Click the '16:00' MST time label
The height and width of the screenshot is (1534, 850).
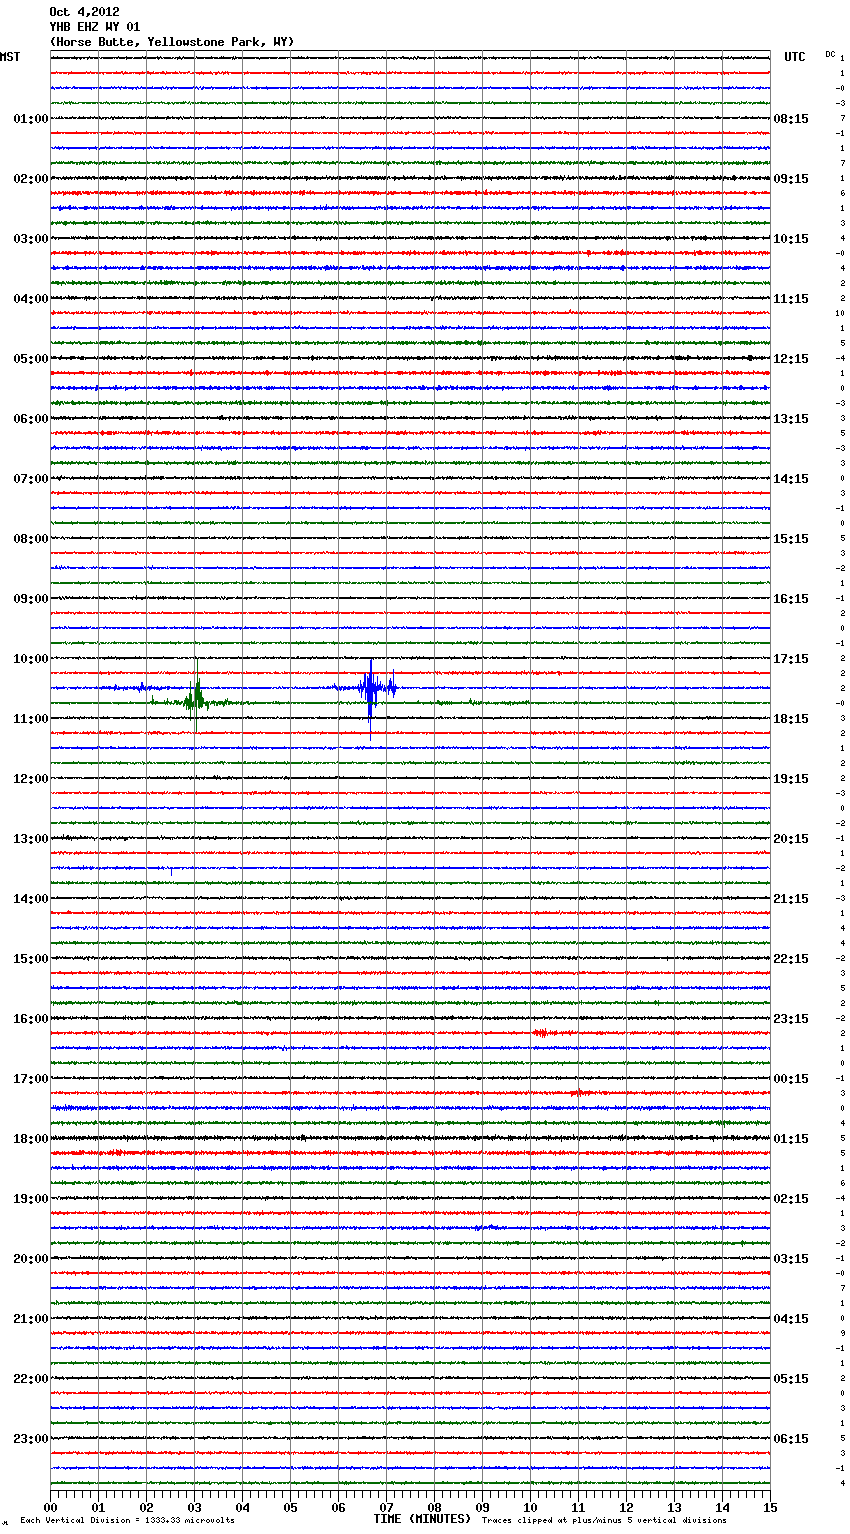pos(31,1019)
